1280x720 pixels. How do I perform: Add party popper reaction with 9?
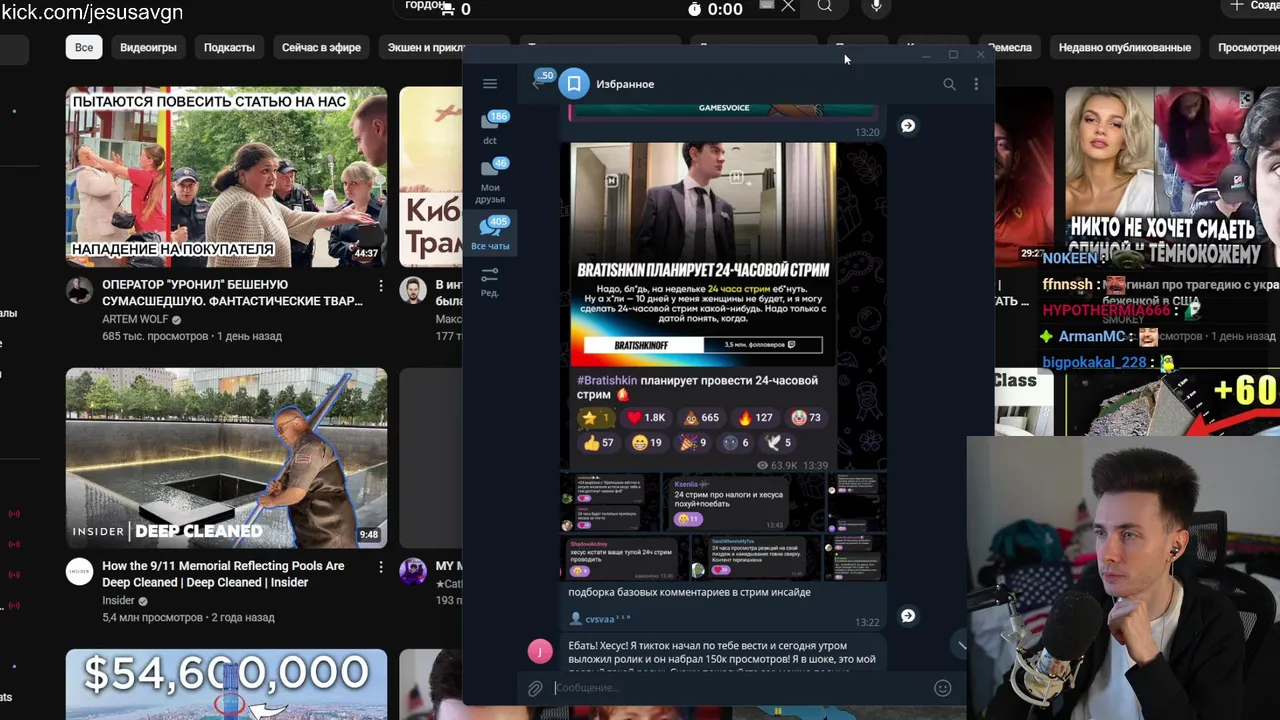(x=694, y=443)
